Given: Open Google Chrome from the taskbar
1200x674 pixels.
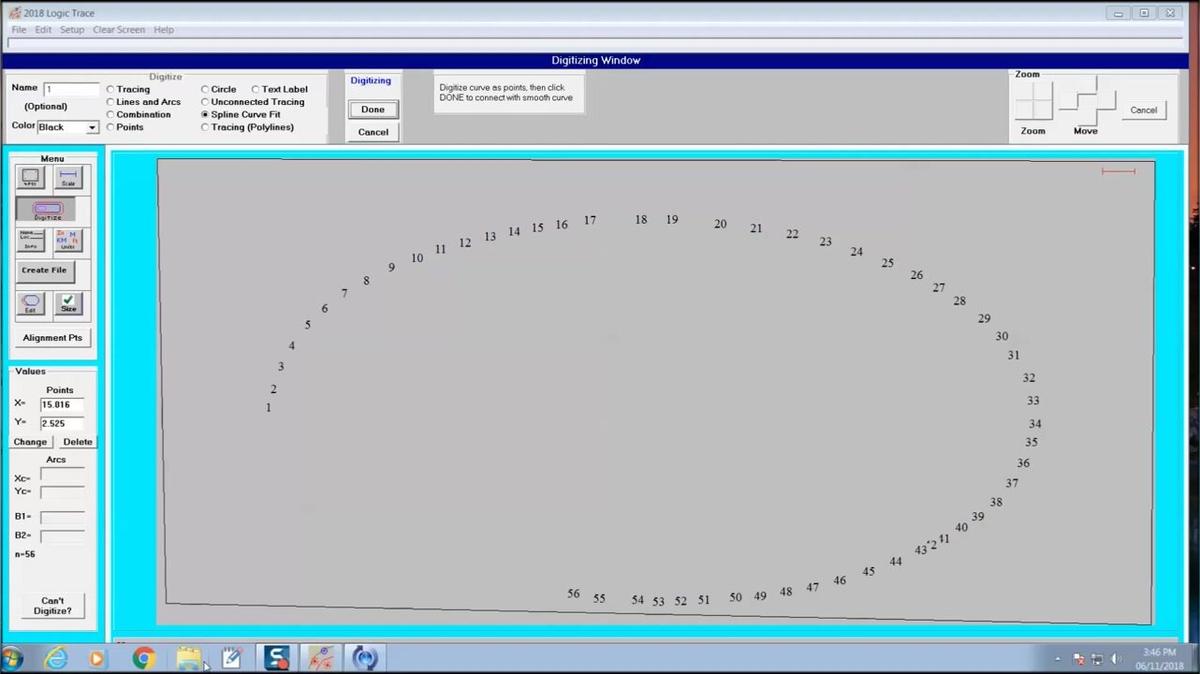Looking at the screenshot, I should point(144,658).
